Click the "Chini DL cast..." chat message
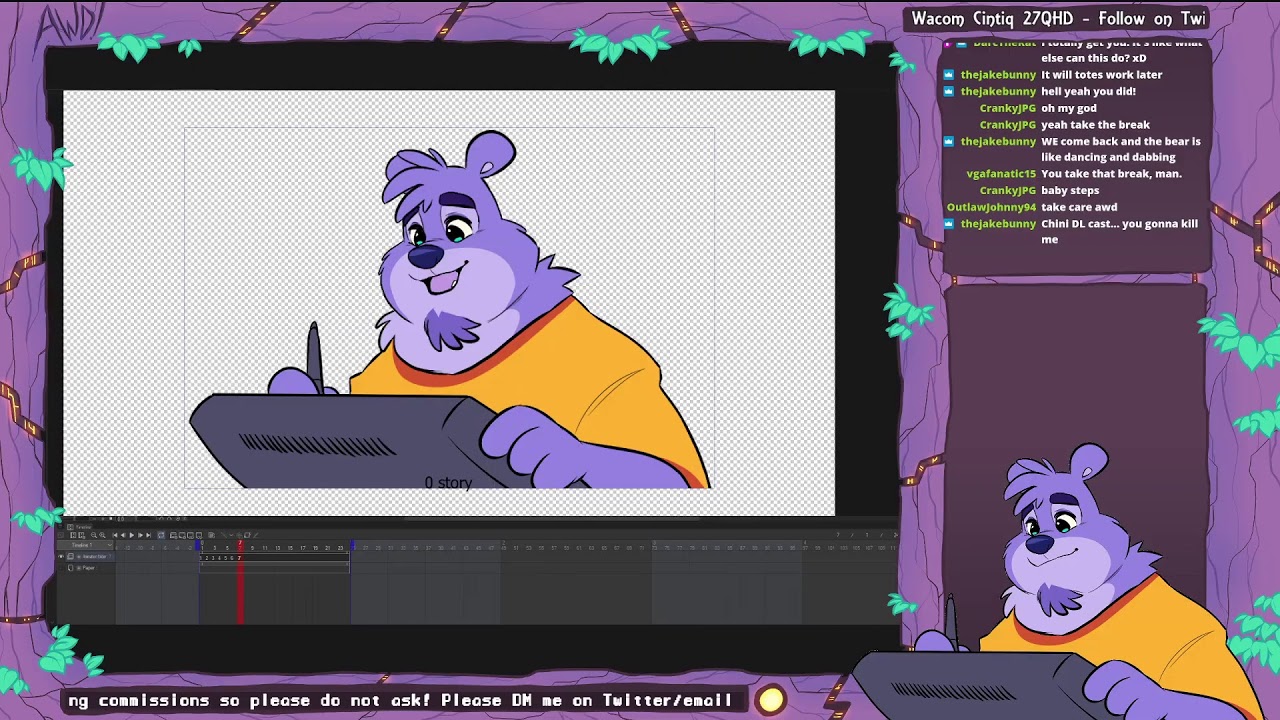This screenshot has width=1280, height=720. 1119,231
